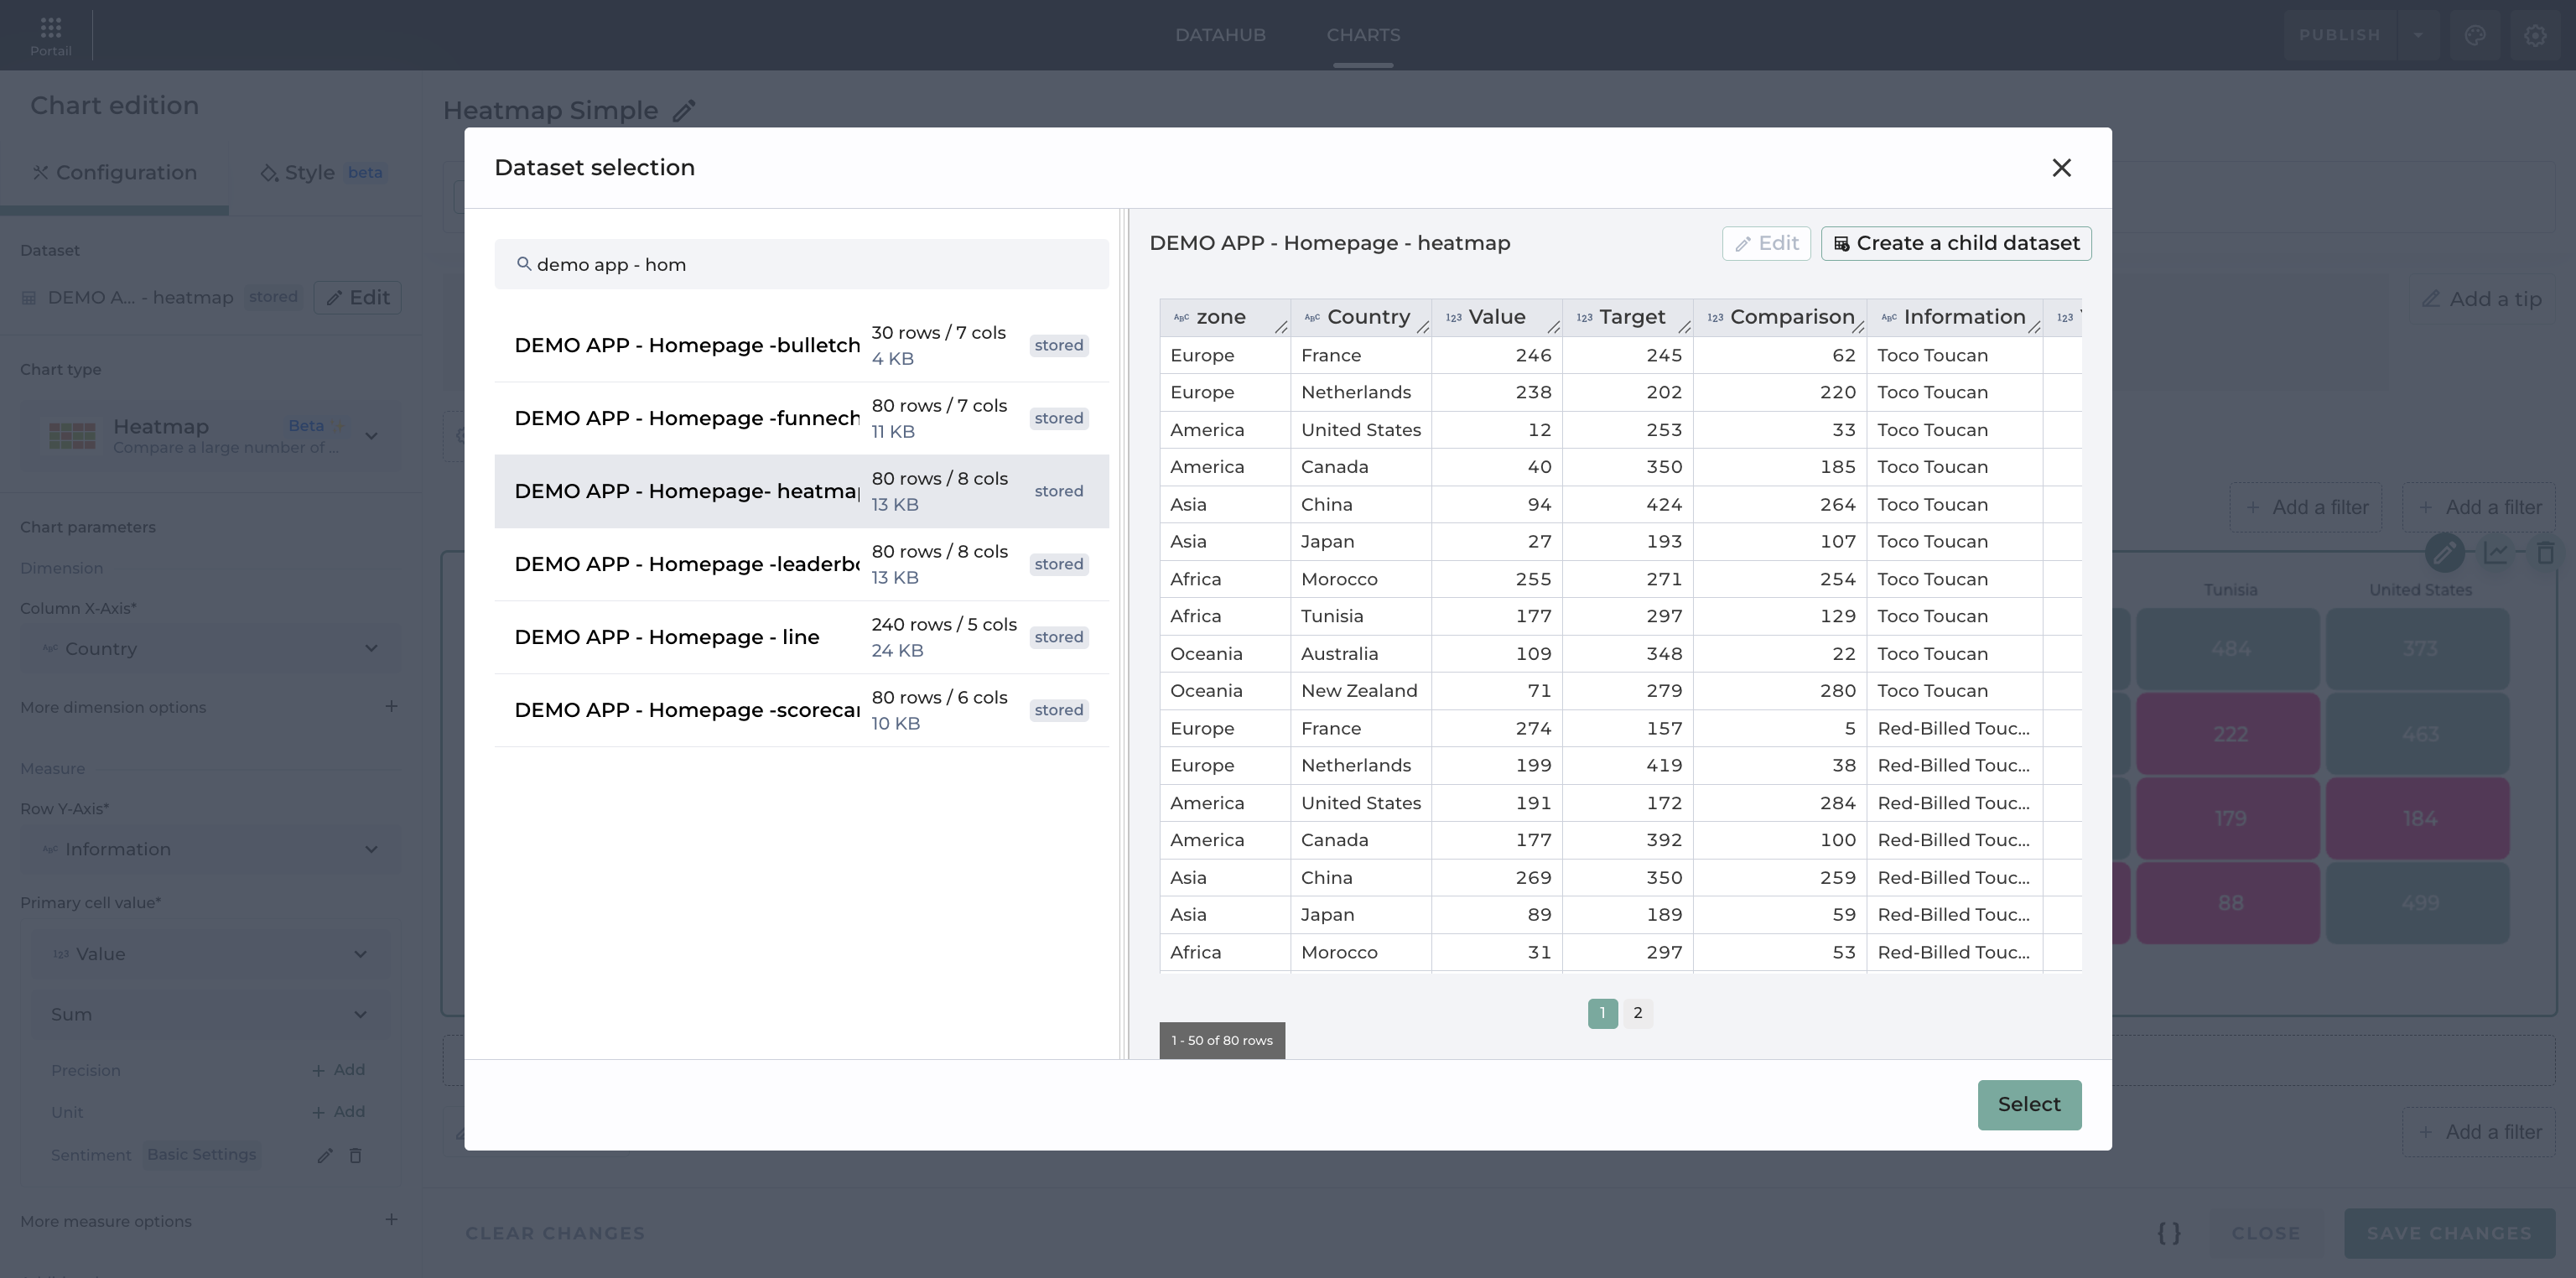Click the CLOSE button at bottom
The width and height of the screenshot is (2576, 1278).
tap(2266, 1233)
